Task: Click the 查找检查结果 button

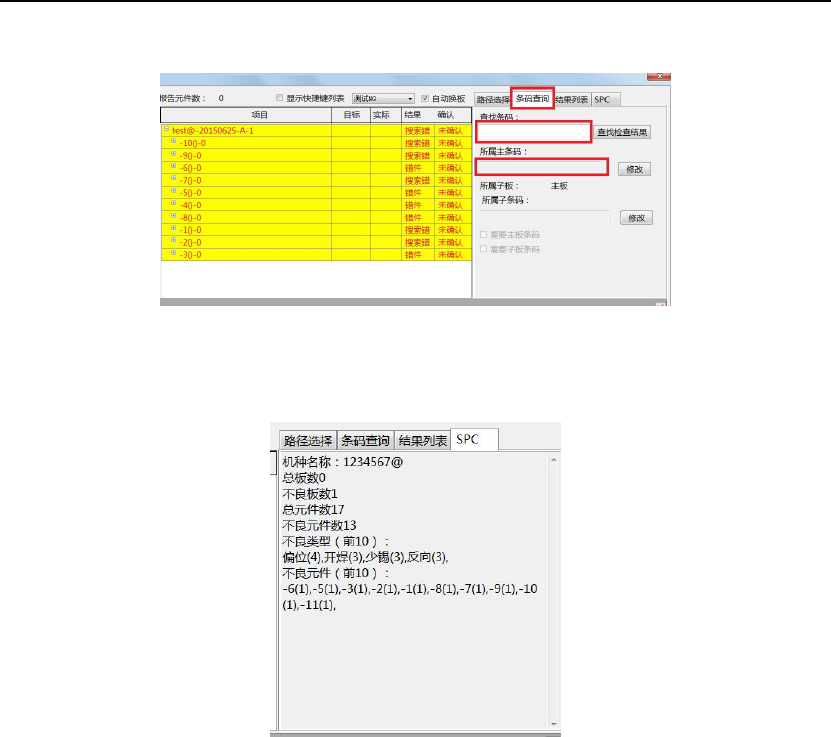Action: pyautogui.click(x=622, y=132)
